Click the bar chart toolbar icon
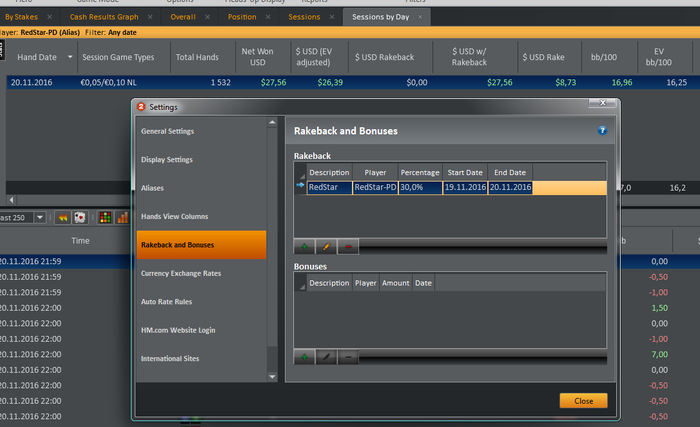This screenshot has height=427, width=700. click(x=122, y=218)
